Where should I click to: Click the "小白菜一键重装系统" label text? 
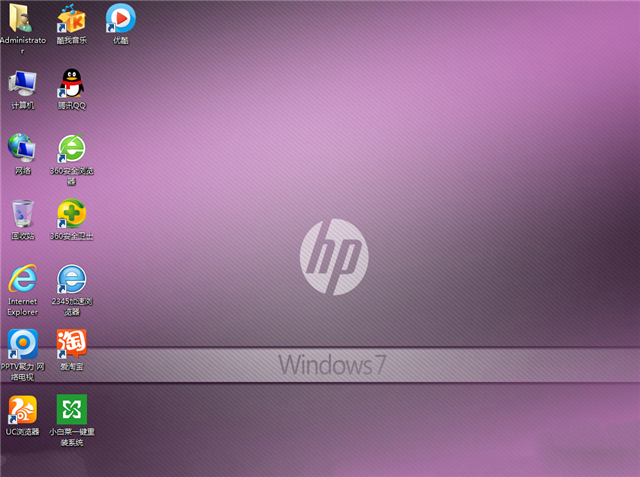coord(71,437)
